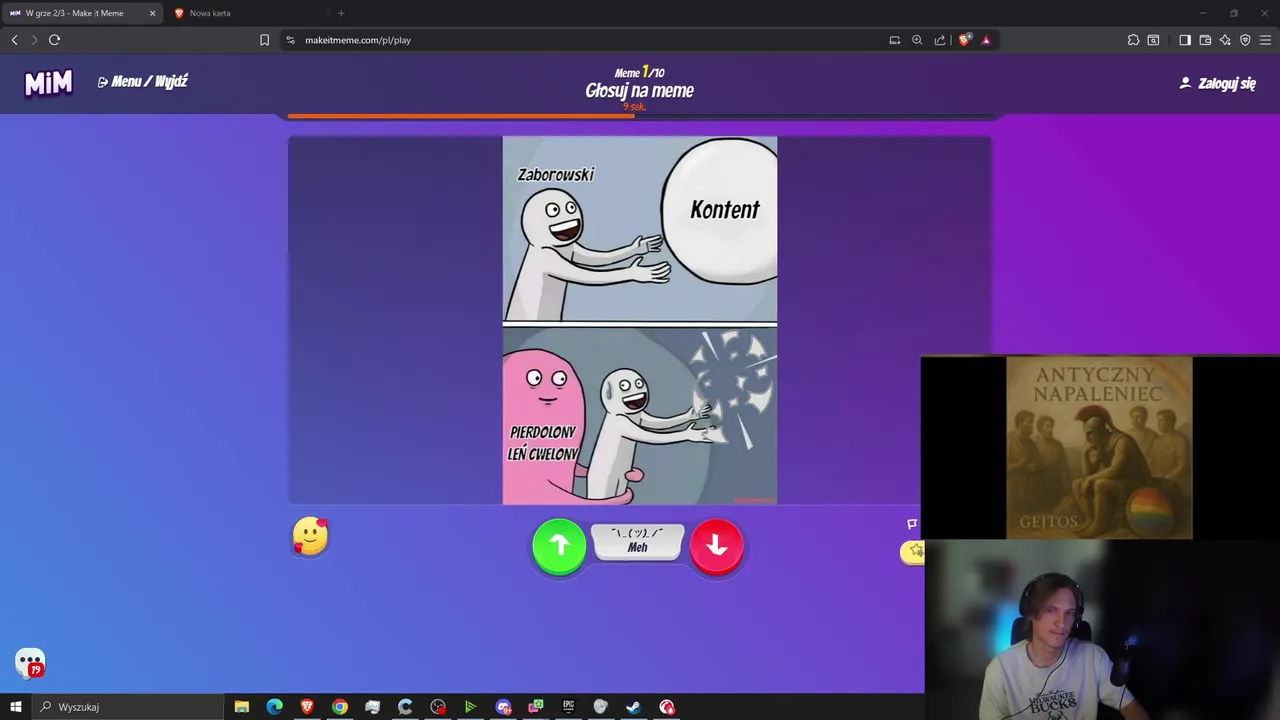Reload the page
The height and width of the screenshot is (720, 1280).
point(54,40)
